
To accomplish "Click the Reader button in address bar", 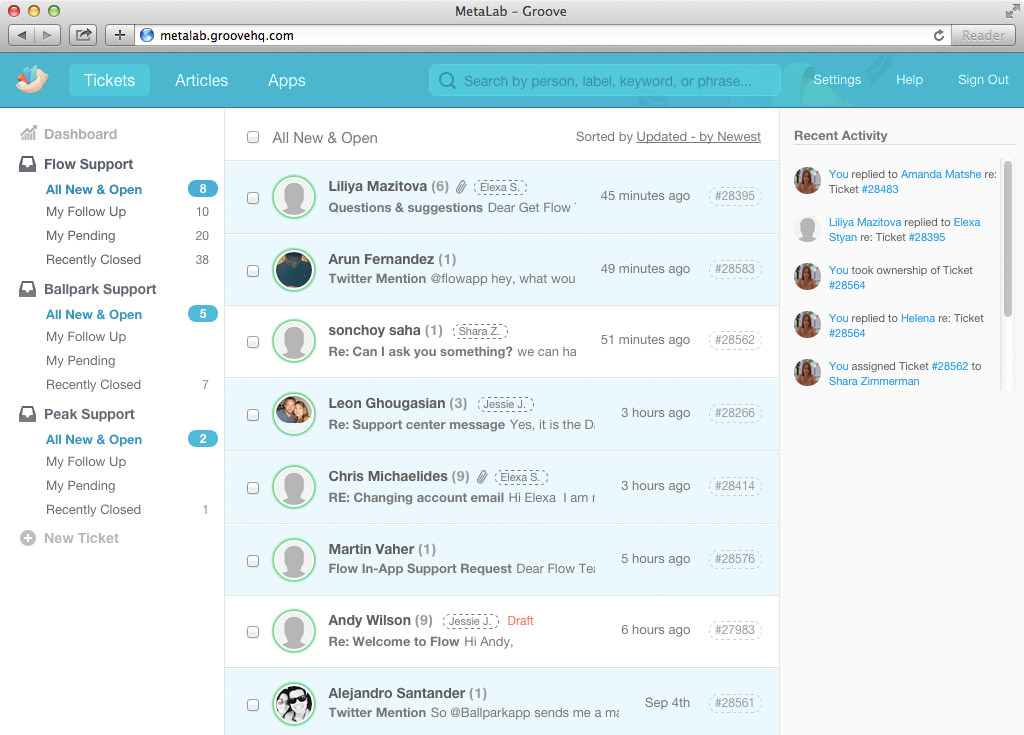I will pos(983,35).
